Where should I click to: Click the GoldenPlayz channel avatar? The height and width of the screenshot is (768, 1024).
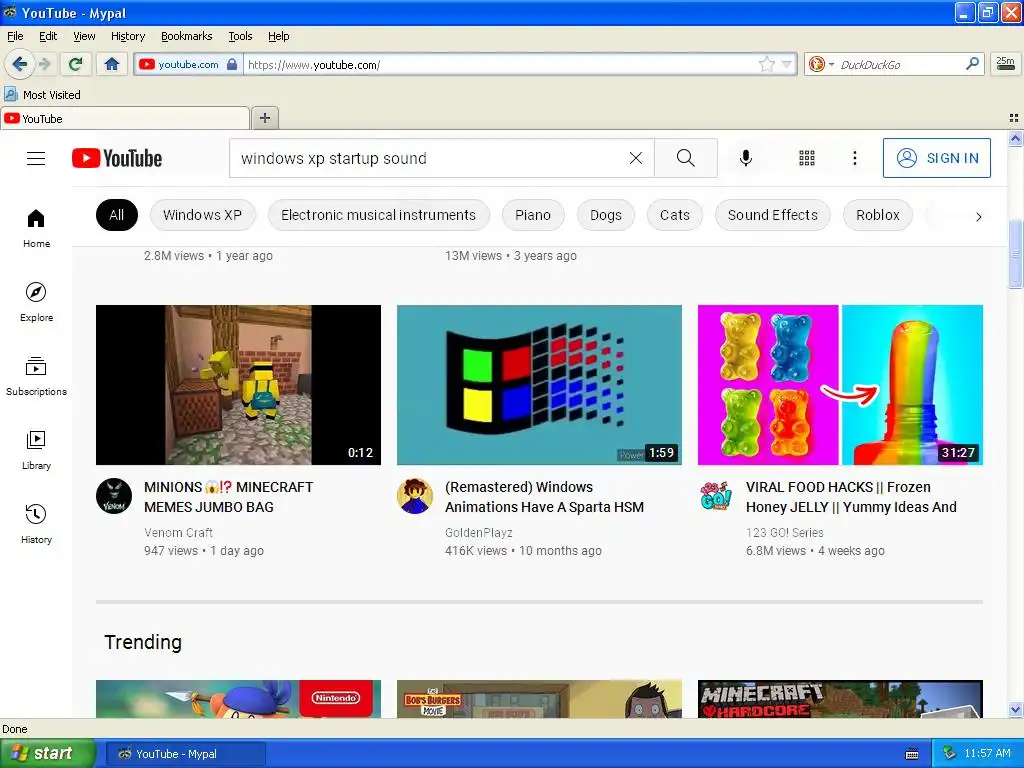point(415,496)
